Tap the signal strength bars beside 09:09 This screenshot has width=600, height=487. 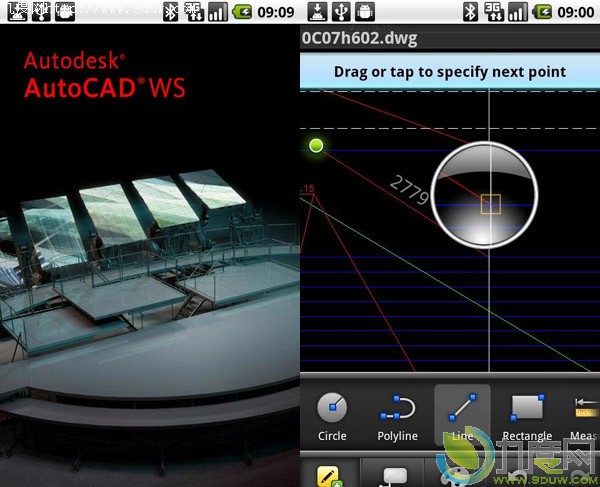(218, 12)
